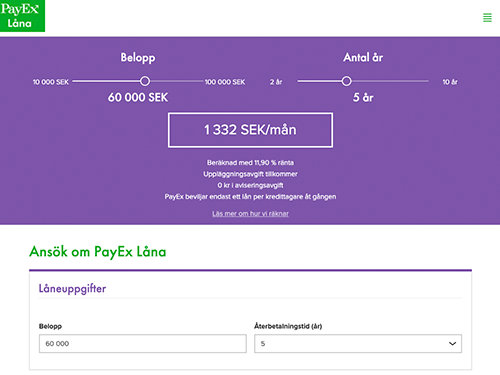Viewport: 500px width, 375px height.
Task: Click the '100 000 SEK' maximum label
Action: click(225, 82)
